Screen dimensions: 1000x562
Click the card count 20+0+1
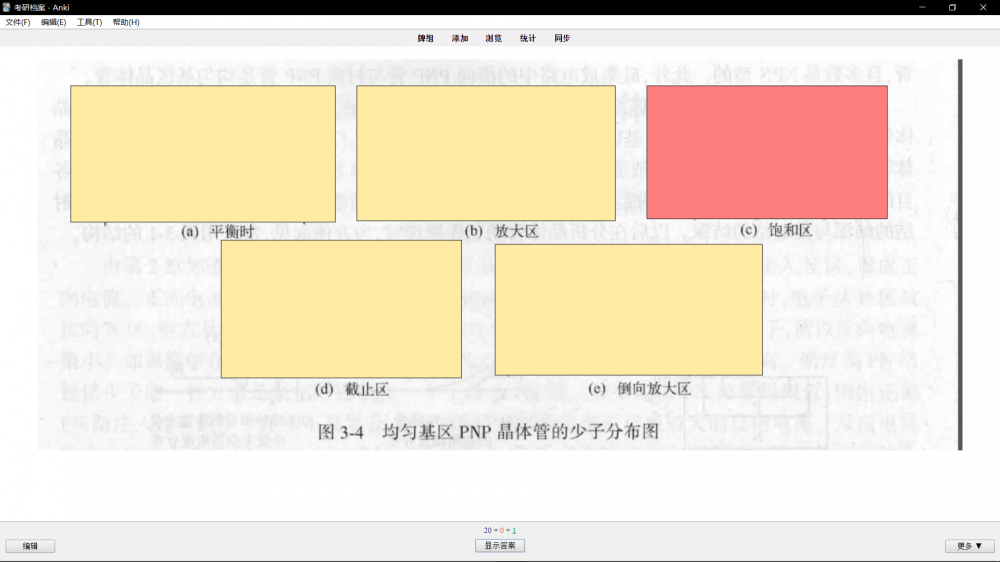click(x=500, y=530)
